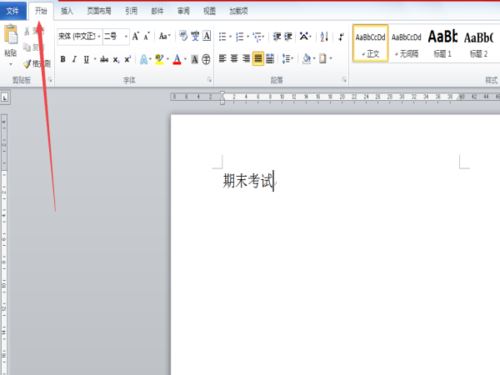Apply the 标题 1 heading style
This screenshot has height=375, width=500.
[x=443, y=43]
